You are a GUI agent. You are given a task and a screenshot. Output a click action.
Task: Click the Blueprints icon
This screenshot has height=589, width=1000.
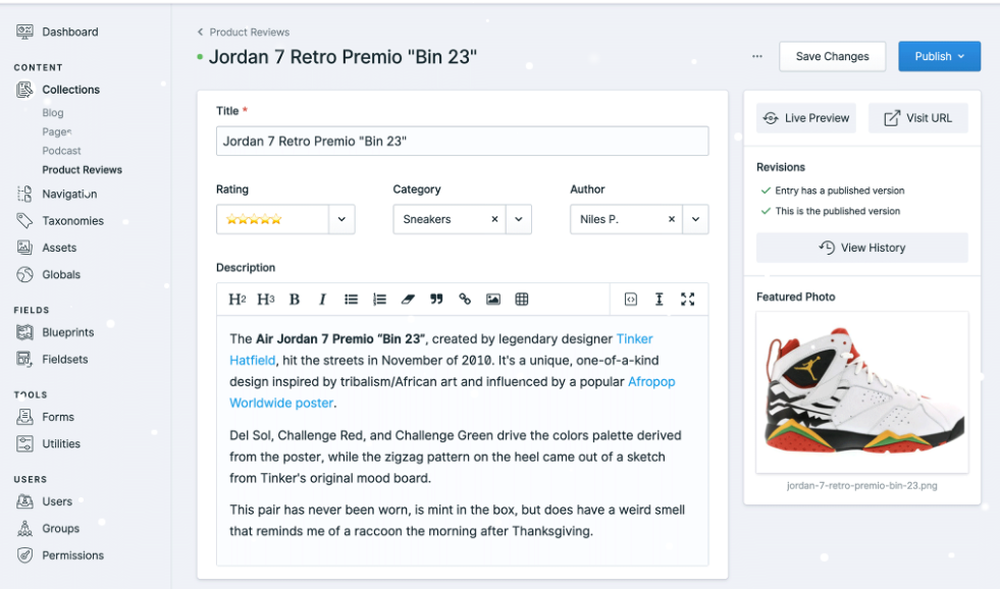24,332
